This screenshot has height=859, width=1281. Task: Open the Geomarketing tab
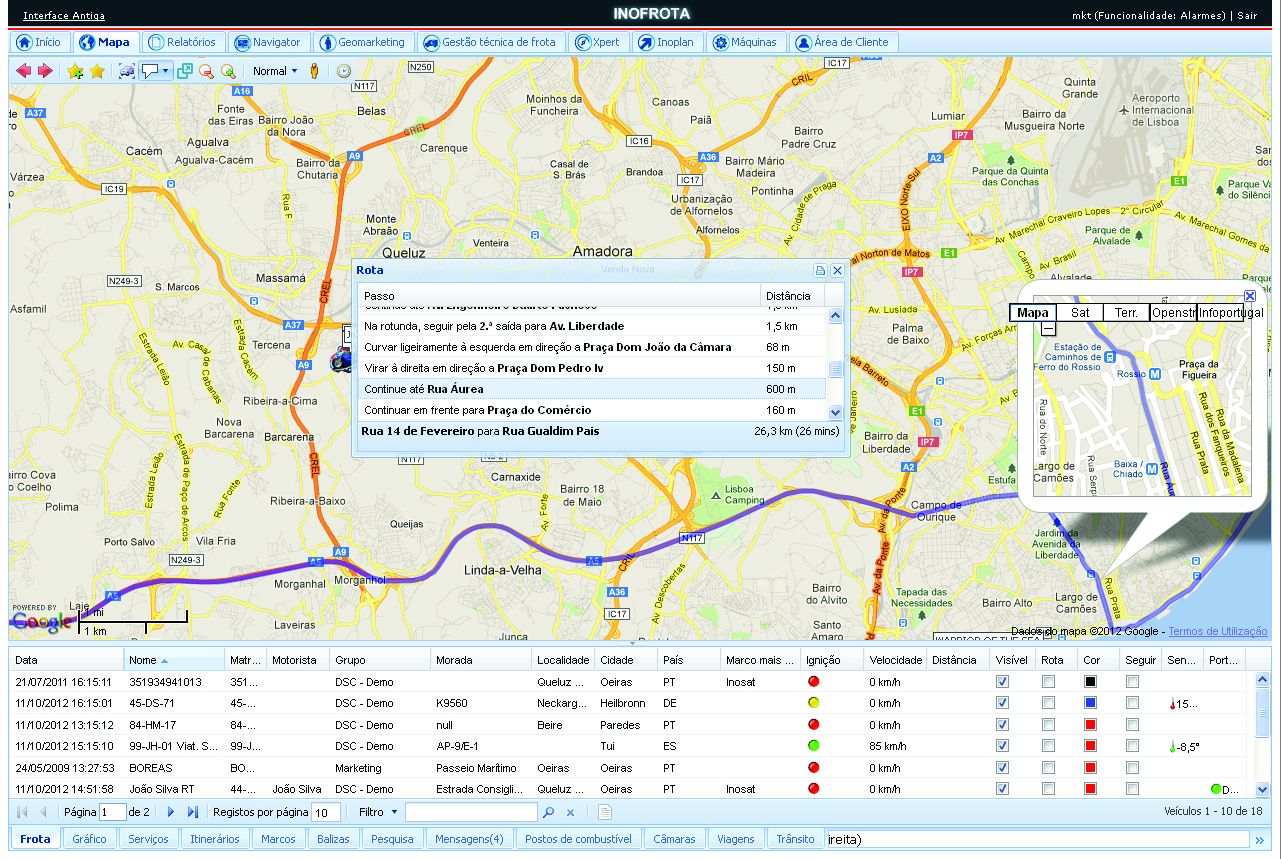click(x=363, y=42)
